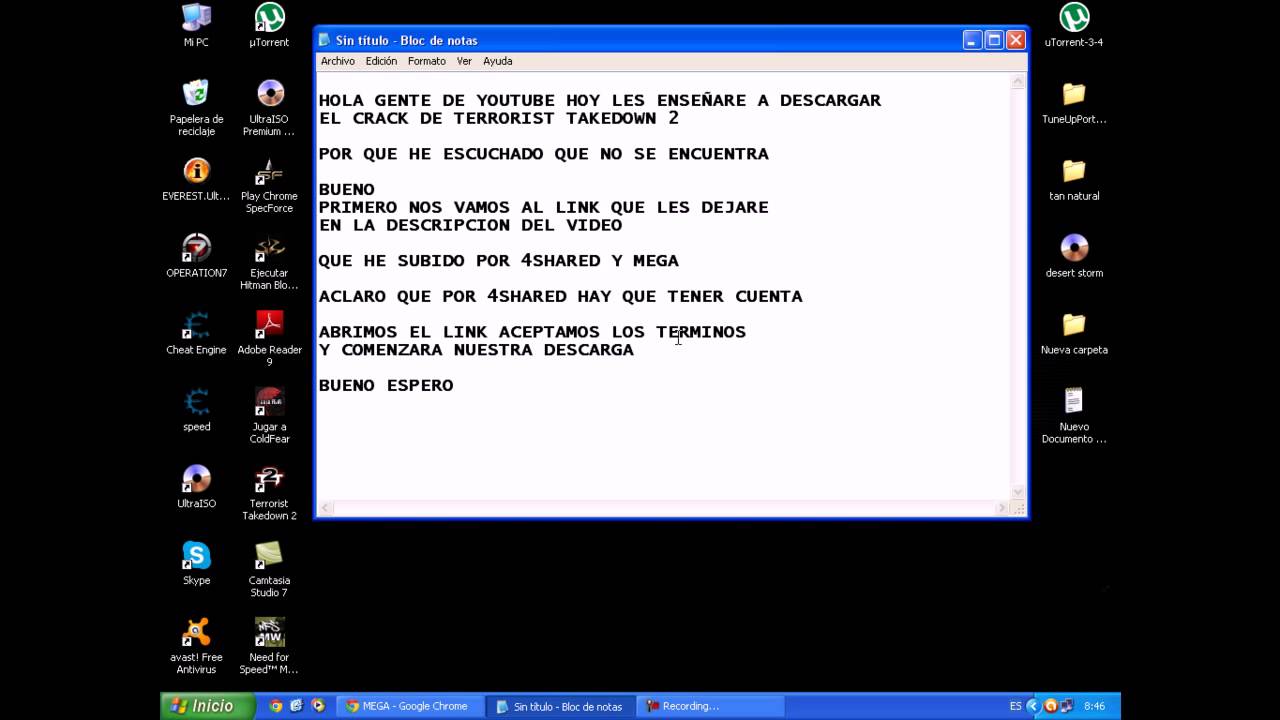Open the TuneUpPort folder icon
Image resolution: width=1280 pixels, height=720 pixels.
[1074, 101]
